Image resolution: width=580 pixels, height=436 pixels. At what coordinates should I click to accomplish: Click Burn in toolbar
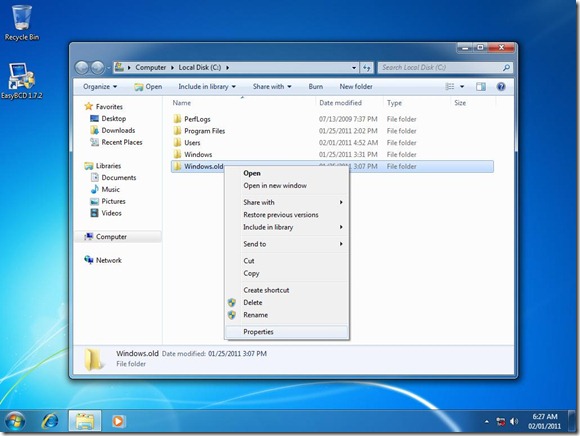point(316,87)
